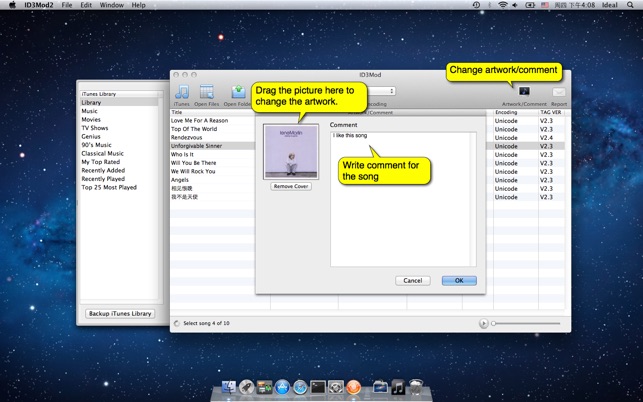Click the Backup iTunes Library button
Viewport: 643px width, 402px height.
(x=120, y=313)
